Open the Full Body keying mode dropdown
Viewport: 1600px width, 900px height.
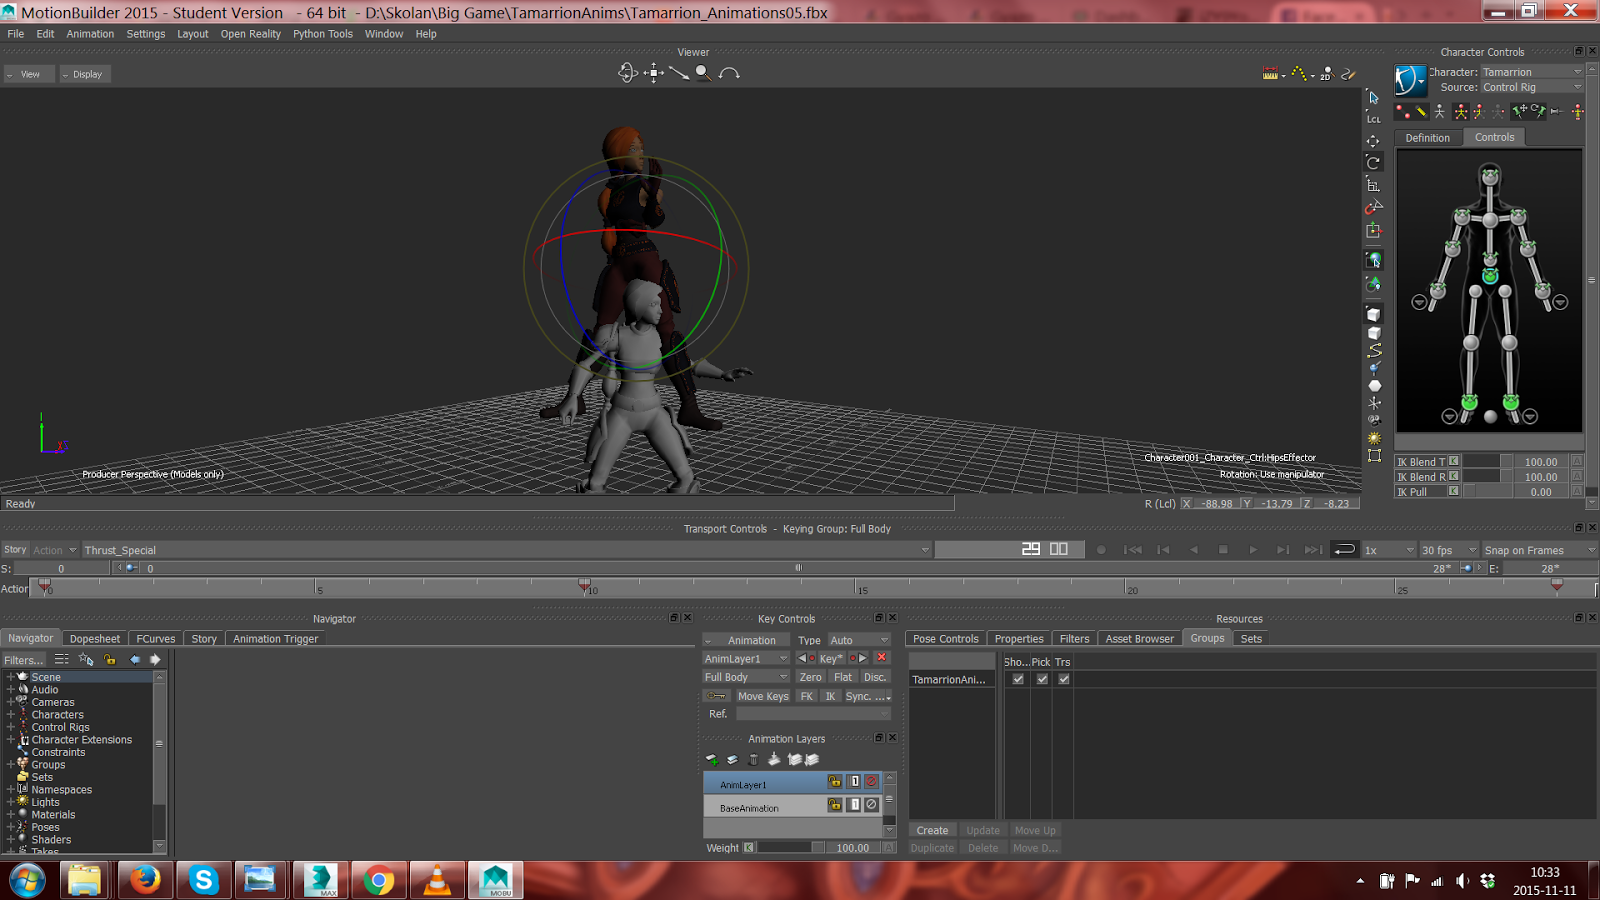tap(746, 677)
